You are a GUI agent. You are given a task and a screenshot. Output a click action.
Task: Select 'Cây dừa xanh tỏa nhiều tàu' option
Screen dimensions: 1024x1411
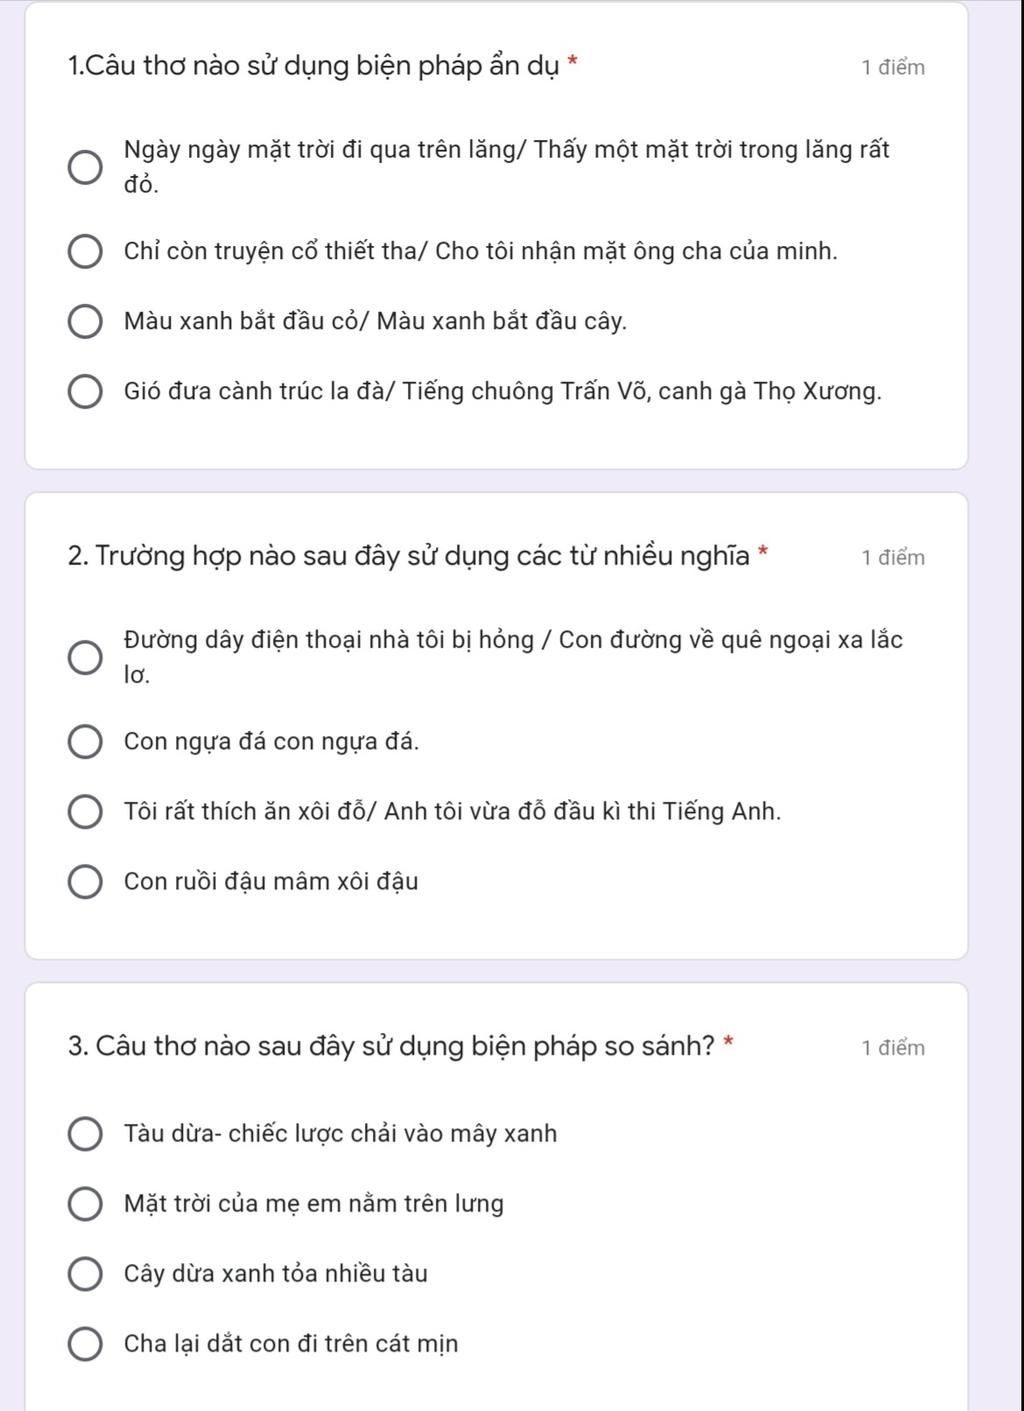(x=84, y=1274)
